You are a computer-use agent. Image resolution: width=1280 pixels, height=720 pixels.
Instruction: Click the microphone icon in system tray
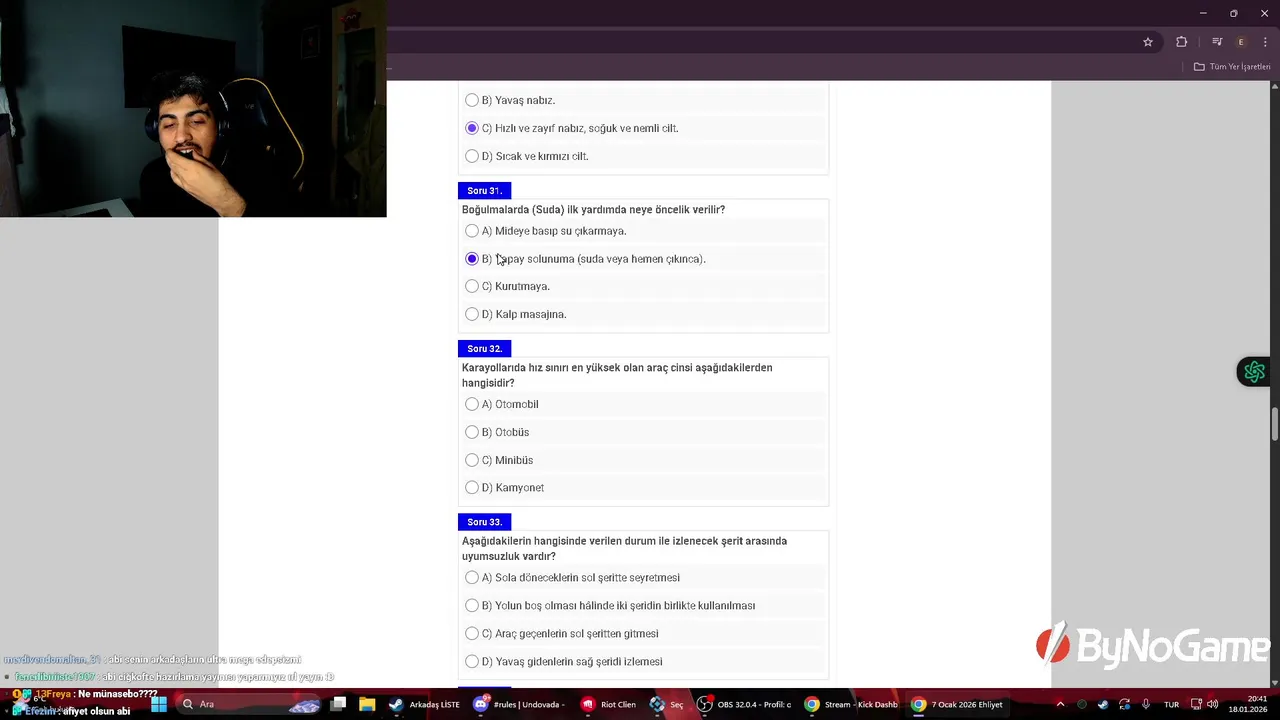[1146, 704]
